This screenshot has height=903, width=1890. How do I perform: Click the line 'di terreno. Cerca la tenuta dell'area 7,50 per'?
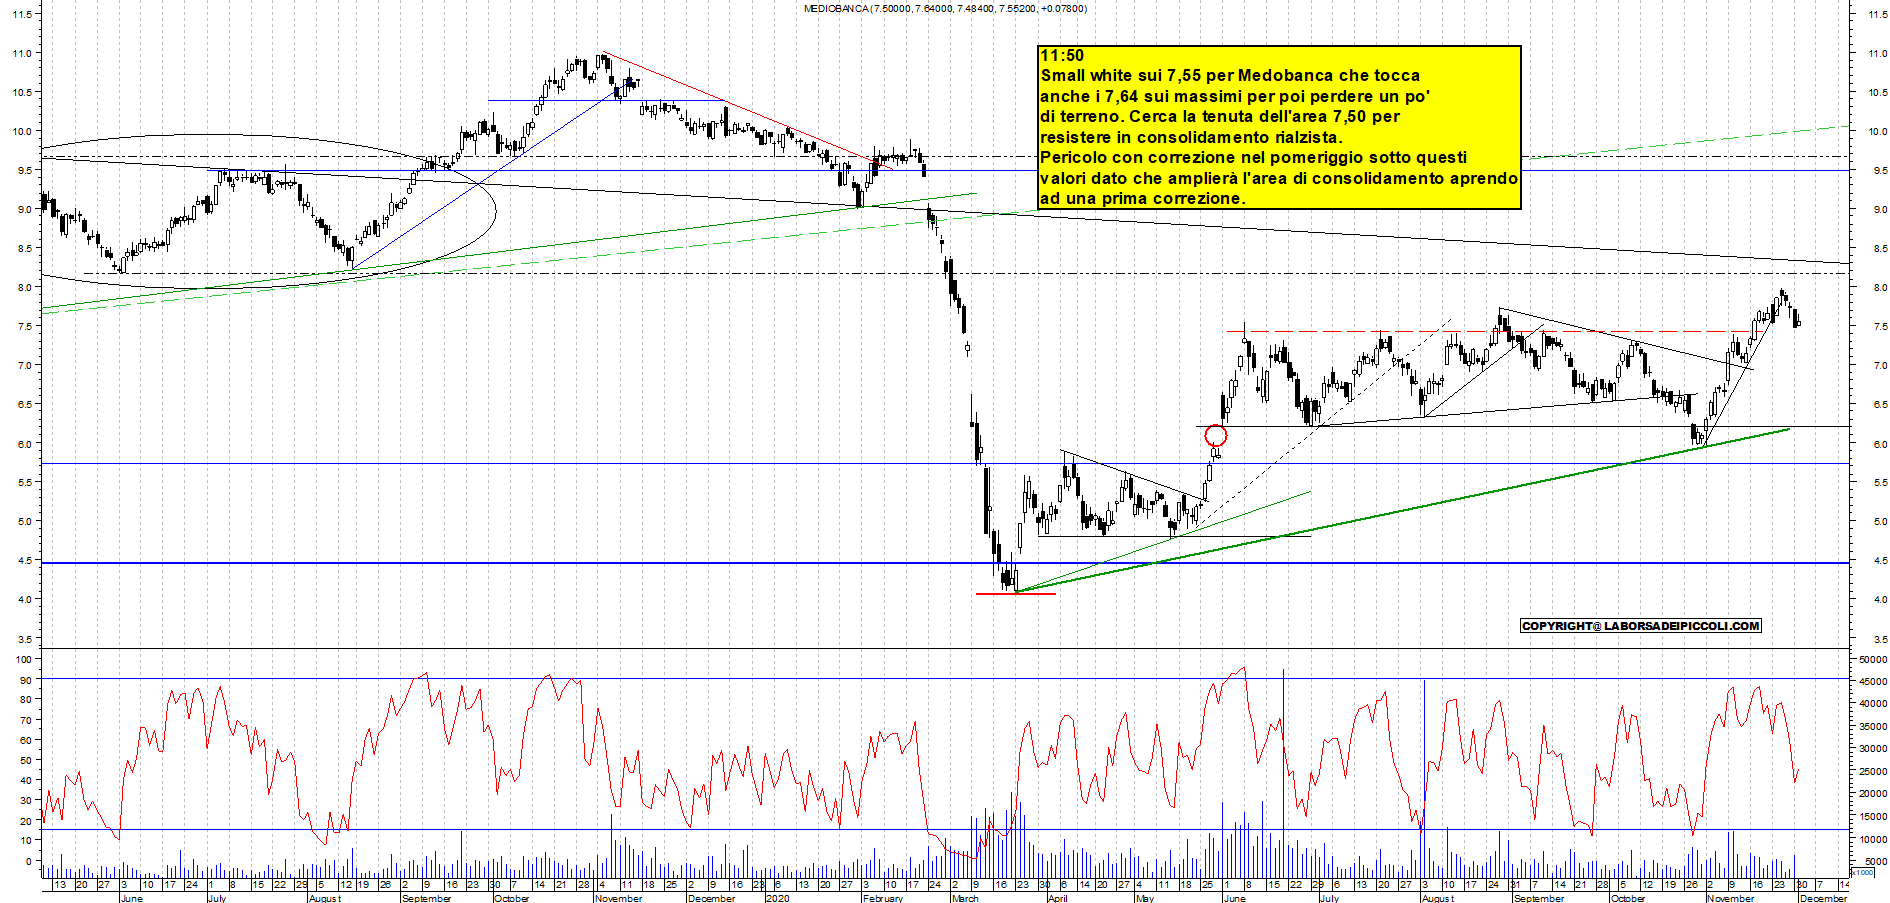[1220, 117]
